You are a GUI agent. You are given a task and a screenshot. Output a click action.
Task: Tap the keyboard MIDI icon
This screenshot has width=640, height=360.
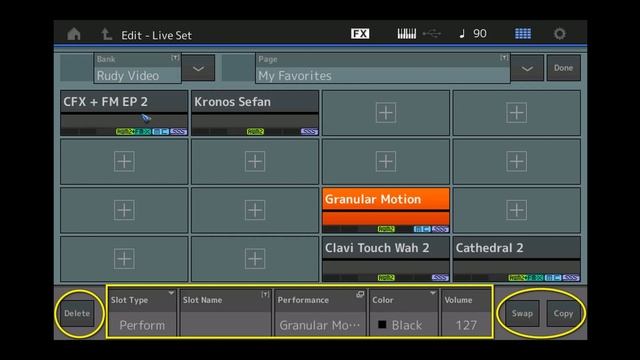pos(407,33)
